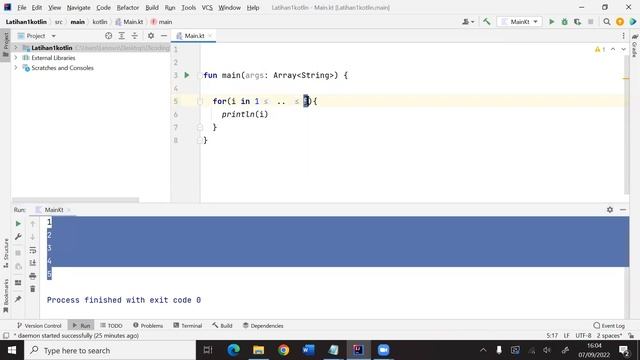Open editor tab options three-dot menu
This screenshot has height=360, width=640.
623,36
